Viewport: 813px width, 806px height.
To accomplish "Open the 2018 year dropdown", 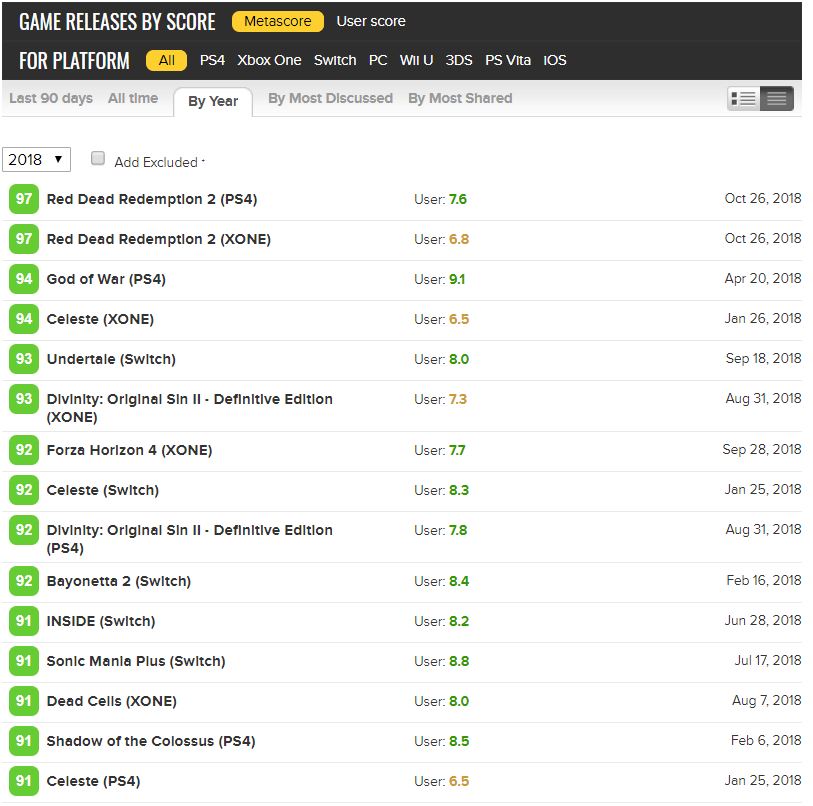I will 37,159.
